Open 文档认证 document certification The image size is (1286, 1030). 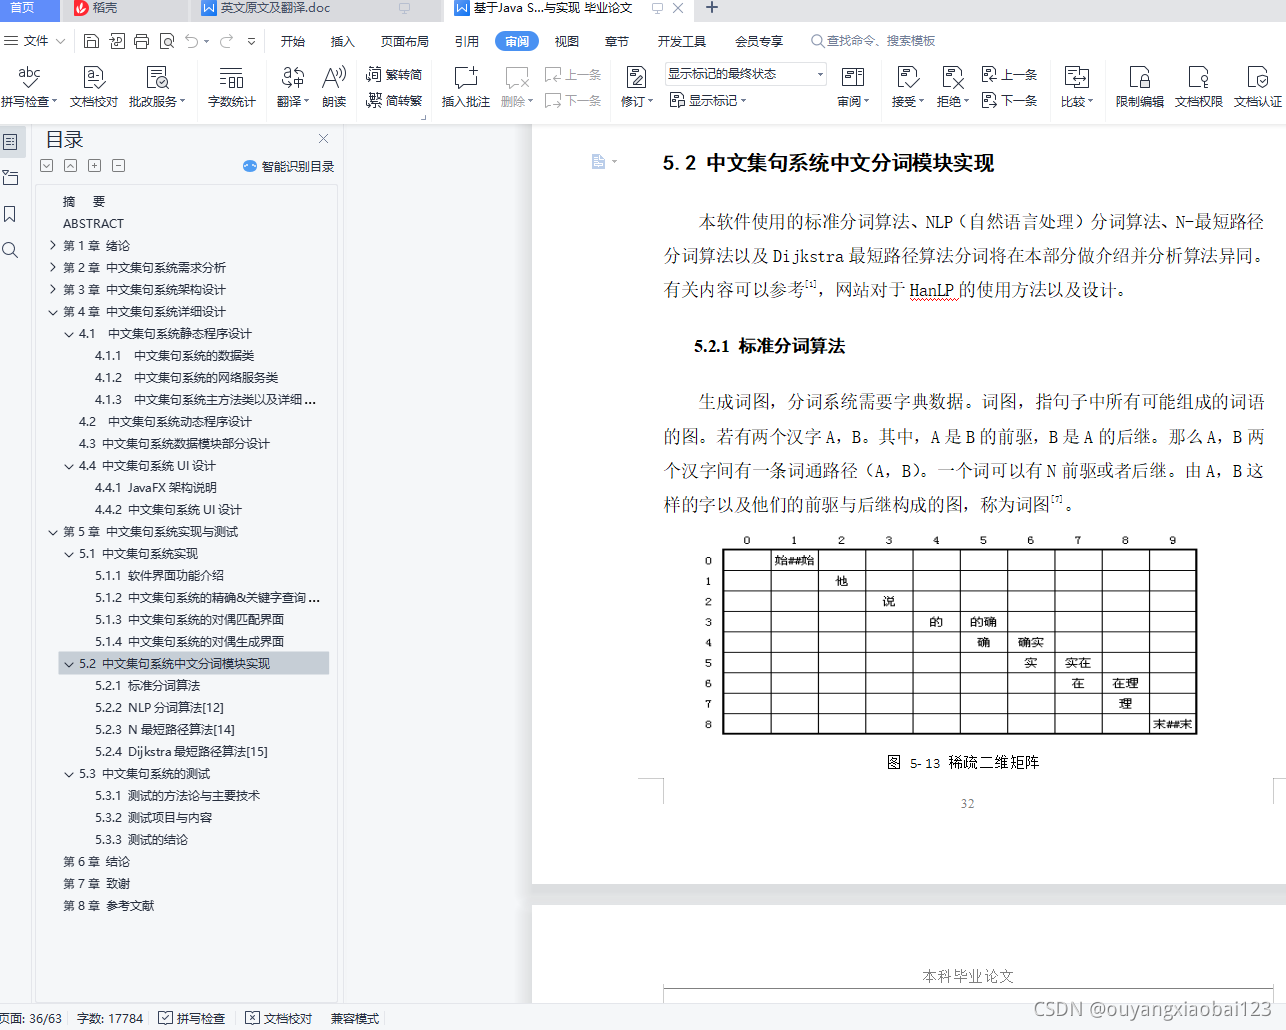click(1258, 86)
